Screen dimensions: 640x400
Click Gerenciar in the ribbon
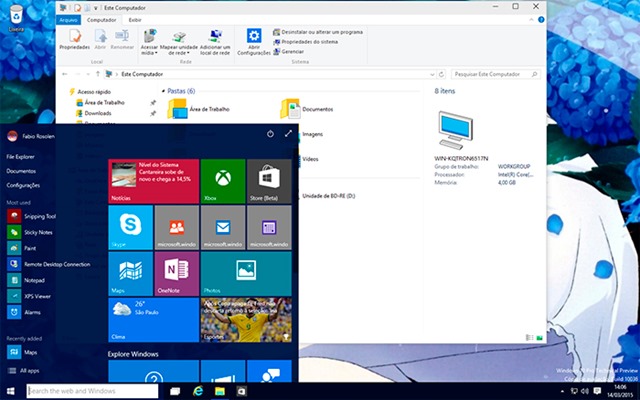click(x=289, y=51)
